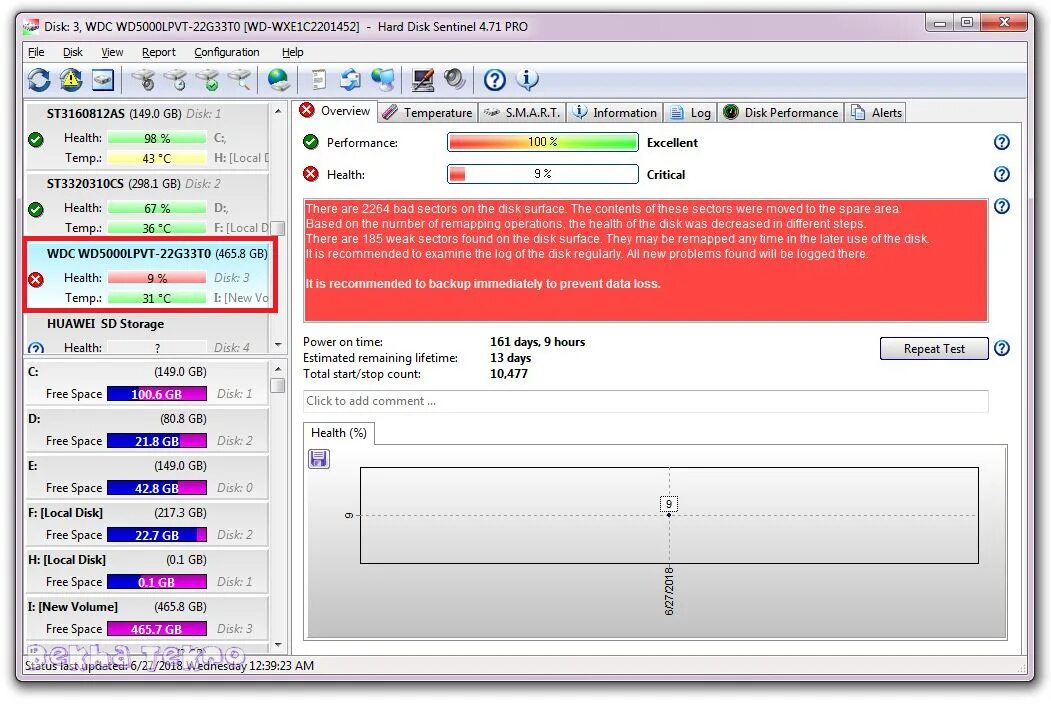Screen dimensions: 1051x711
Task: Select HUAWEI SD Storage disk entry
Action: [147, 334]
